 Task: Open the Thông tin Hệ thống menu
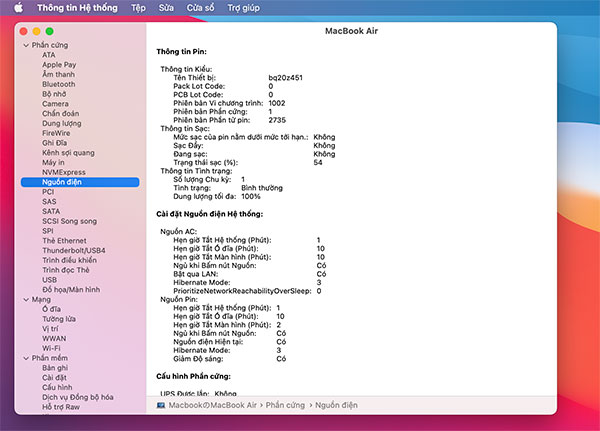(x=77, y=8)
